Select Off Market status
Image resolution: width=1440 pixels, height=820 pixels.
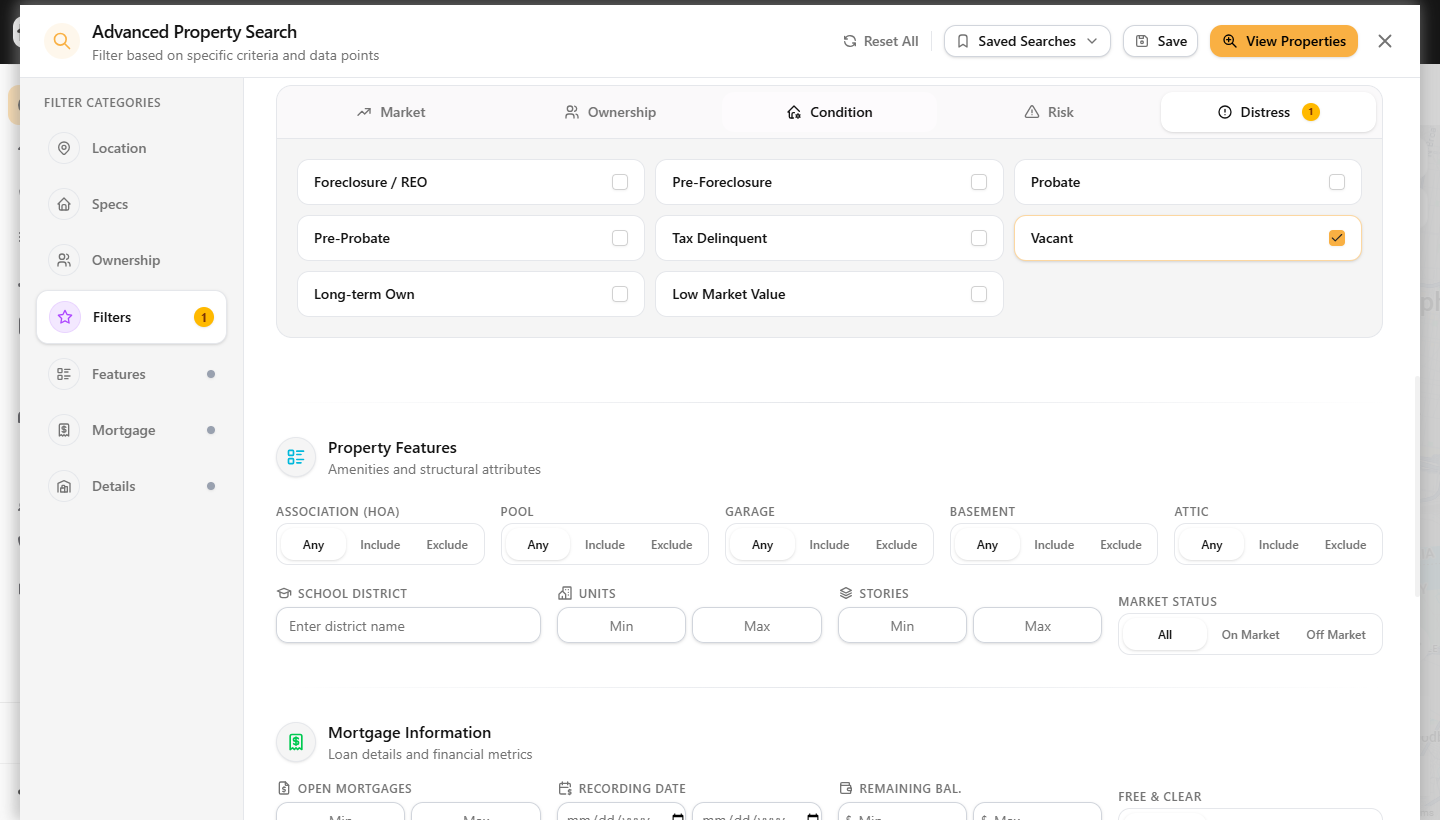pyautogui.click(x=1336, y=635)
